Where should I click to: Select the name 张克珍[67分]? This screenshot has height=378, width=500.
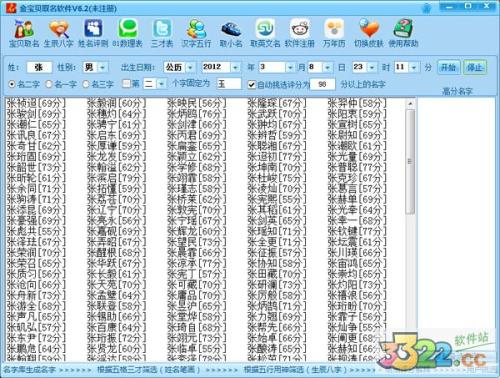coord(357,178)
